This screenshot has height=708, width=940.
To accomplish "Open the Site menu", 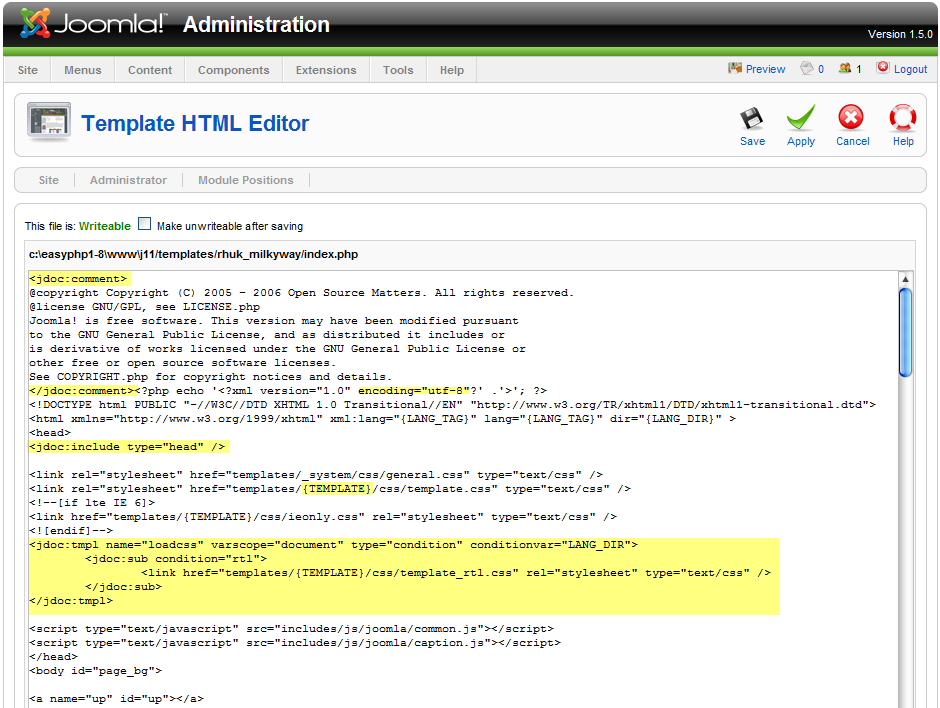I will click(28, 70).
